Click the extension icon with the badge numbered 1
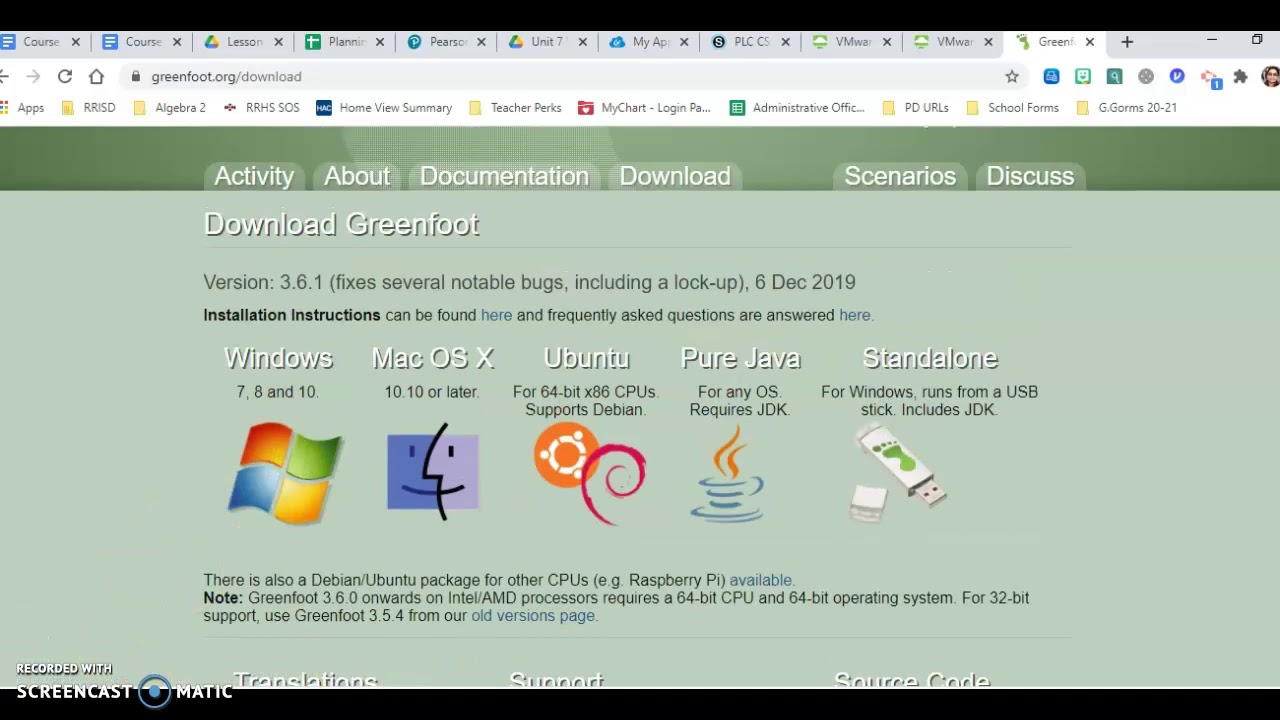Viewport: 1280px width, 720px height. tap(1210, 78)
